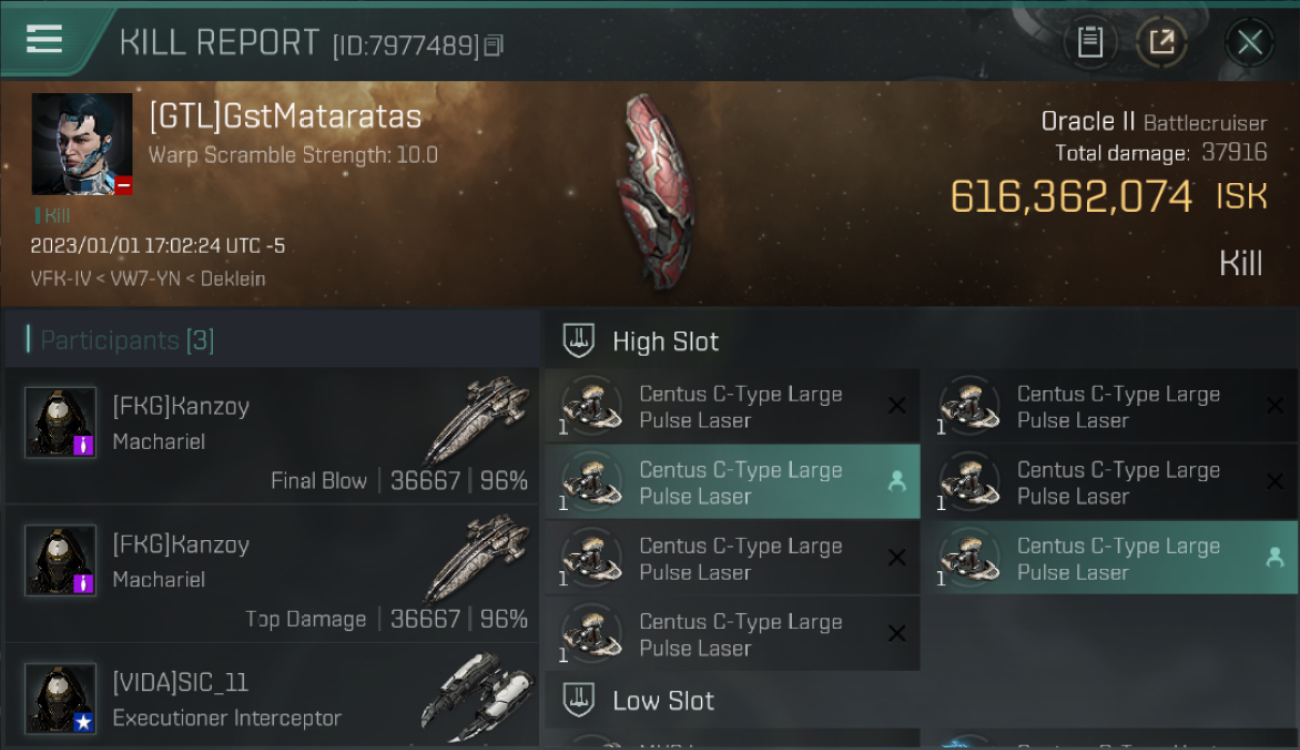Close the kill report window
1300x750 pixels.
(1249, 42)
